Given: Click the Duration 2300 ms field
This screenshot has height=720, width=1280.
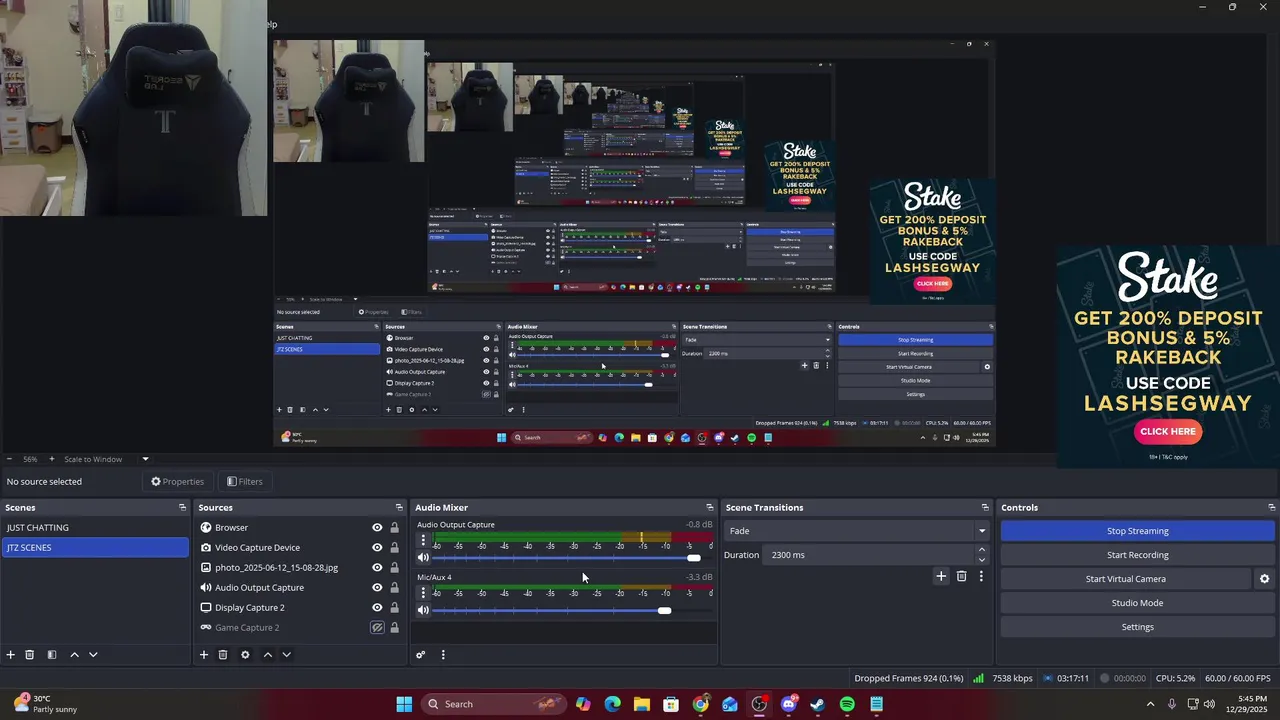Looking at the screenshot, I should (870, 555).
